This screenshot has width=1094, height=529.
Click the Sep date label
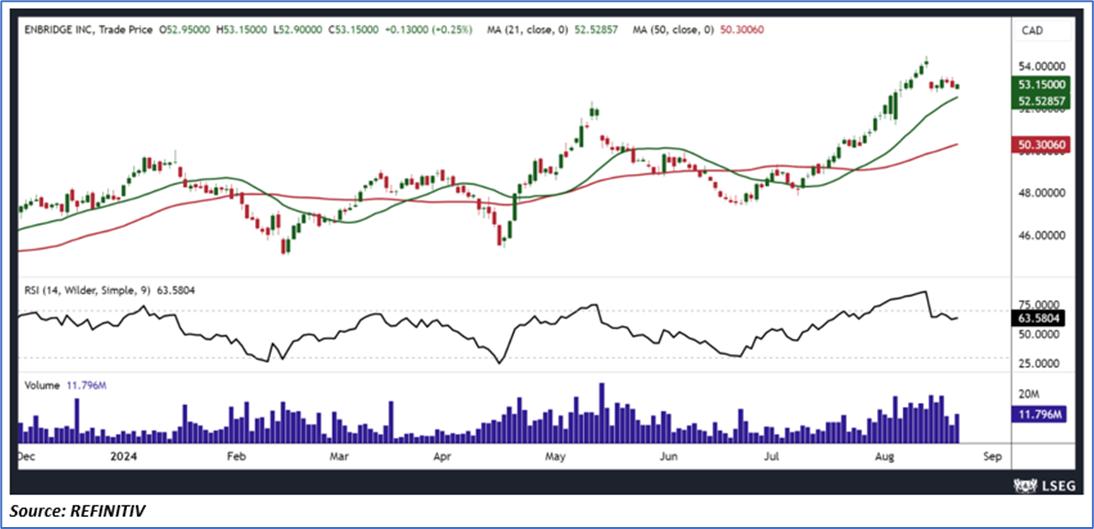tap(991, 456)
